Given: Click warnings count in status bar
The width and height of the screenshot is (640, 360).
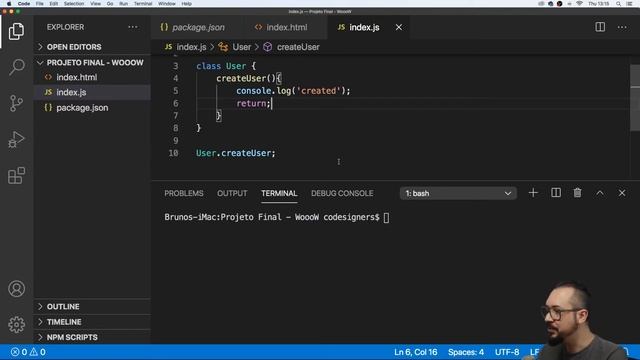Looking at the screenshot, I should coord(38,352).
